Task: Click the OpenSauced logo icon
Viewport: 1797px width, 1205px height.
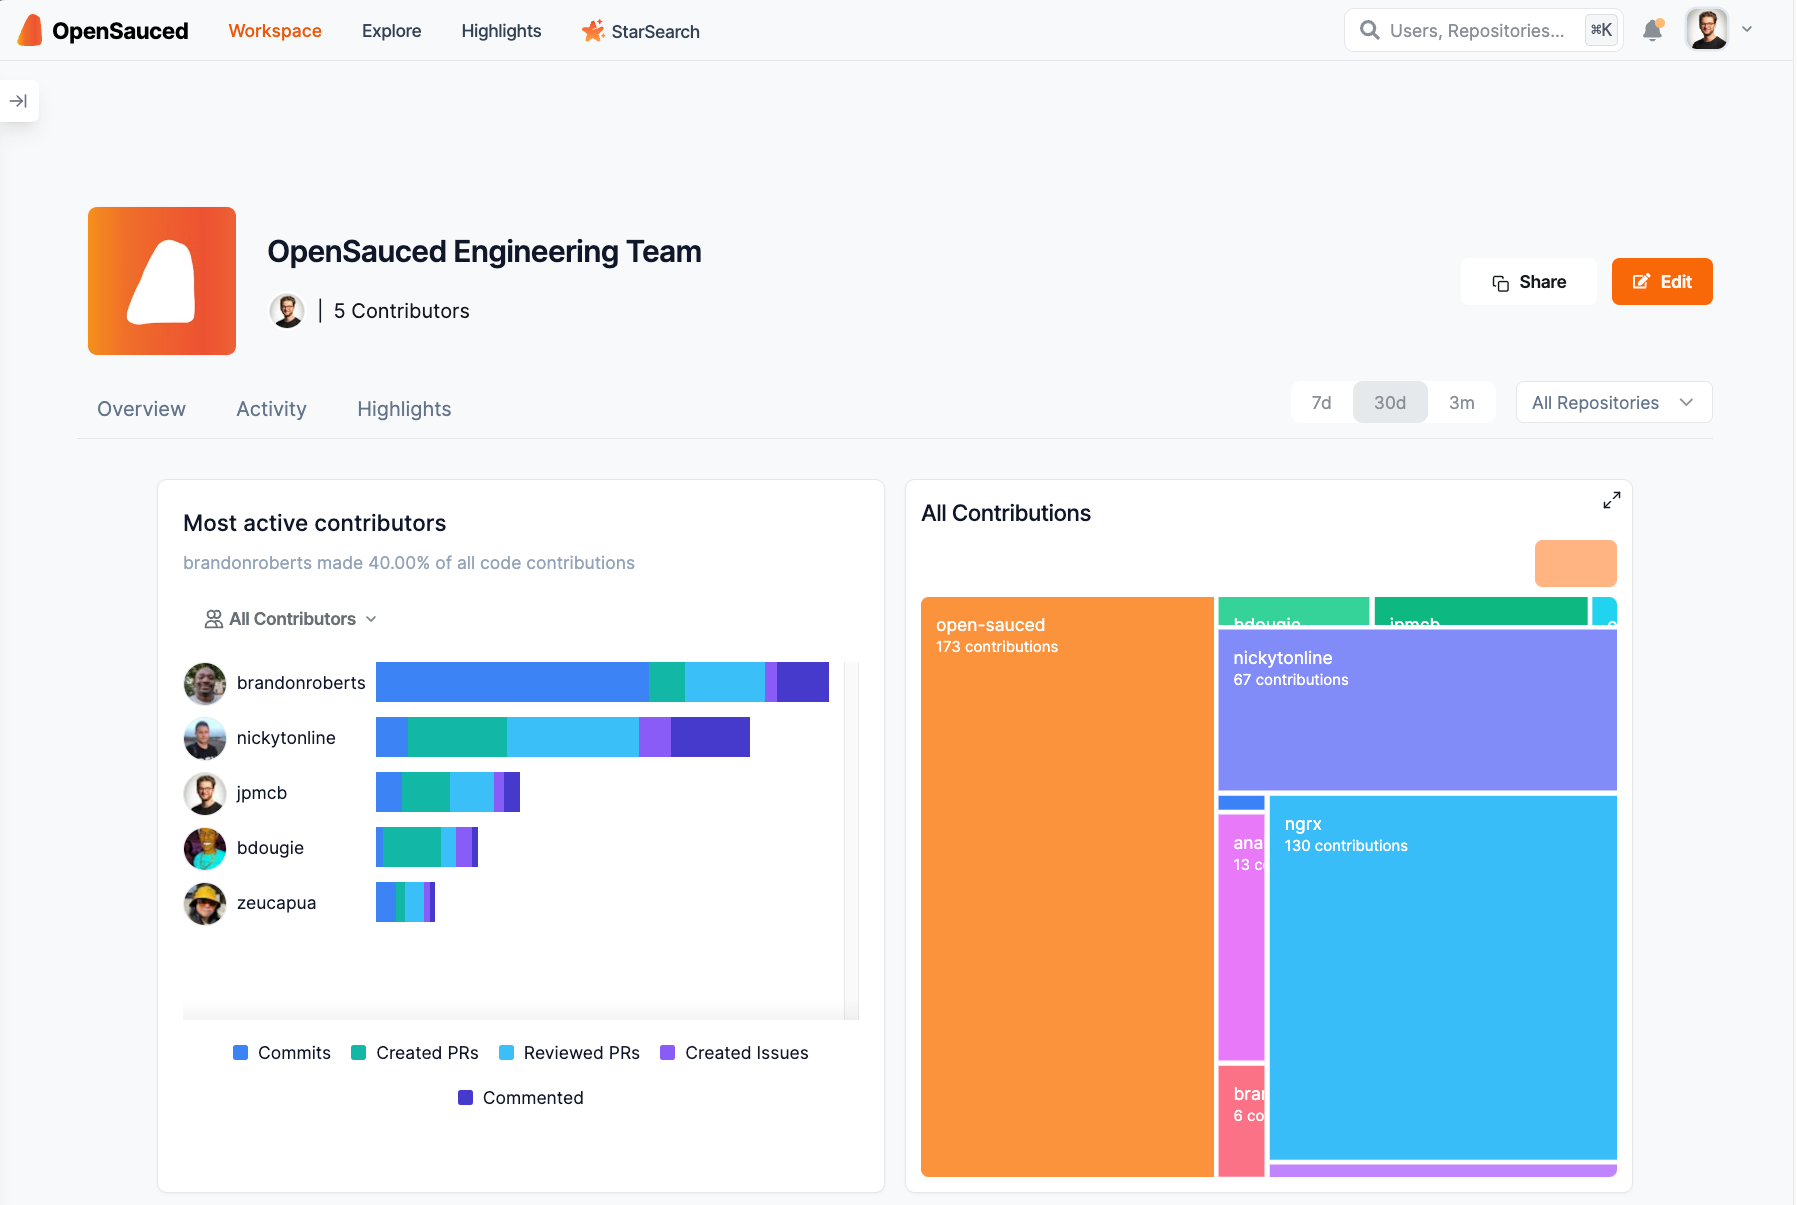Action: pyautogui.click(x=31, y=31)
